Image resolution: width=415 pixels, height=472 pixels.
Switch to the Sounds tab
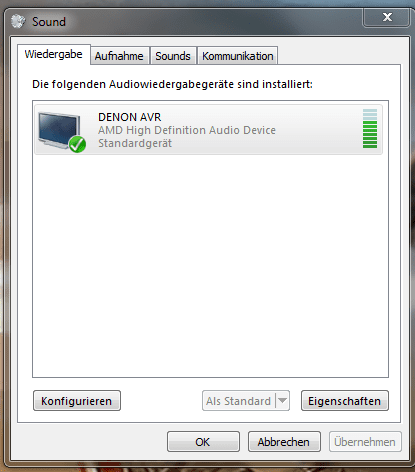pos(173,56)
